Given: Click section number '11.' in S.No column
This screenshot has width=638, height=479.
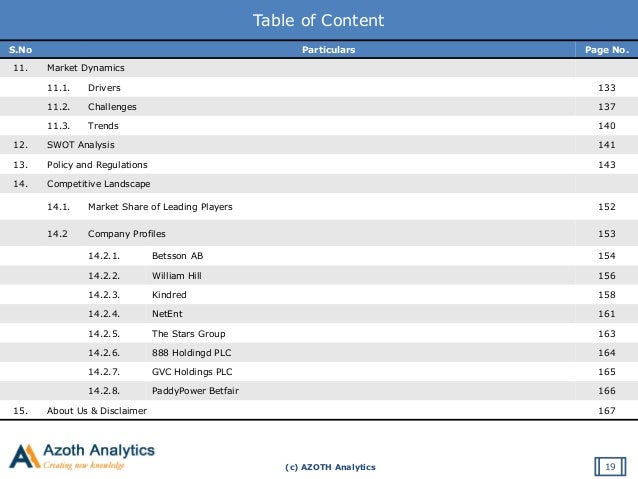Looking at the screenshot, I should click(20, 68).
